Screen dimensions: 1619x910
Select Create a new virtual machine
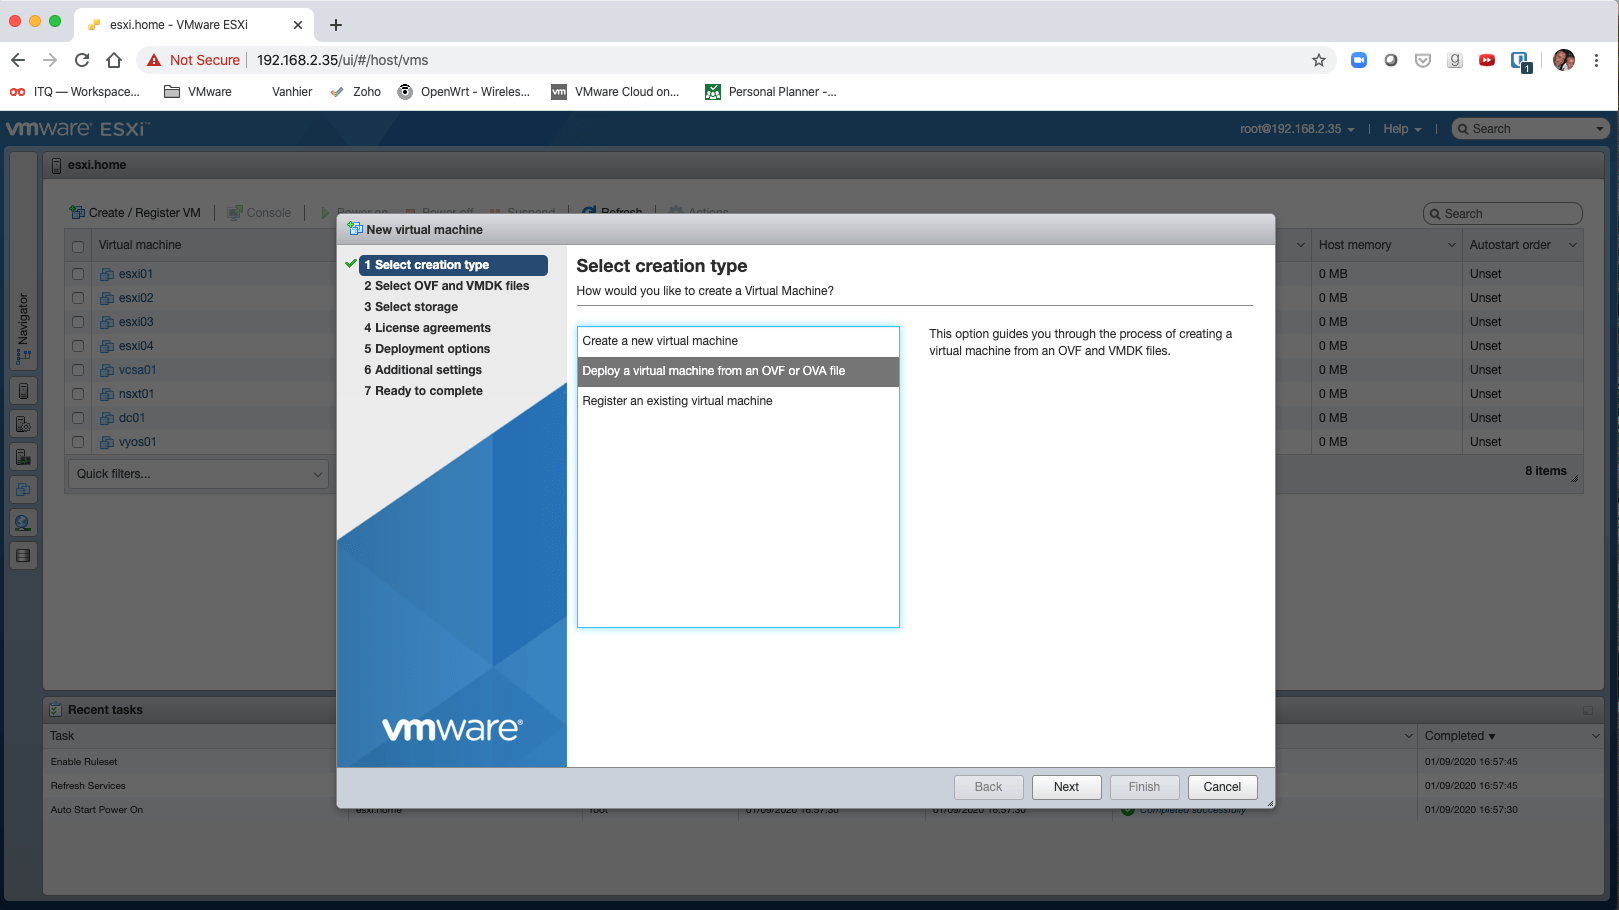click(738, 341)
